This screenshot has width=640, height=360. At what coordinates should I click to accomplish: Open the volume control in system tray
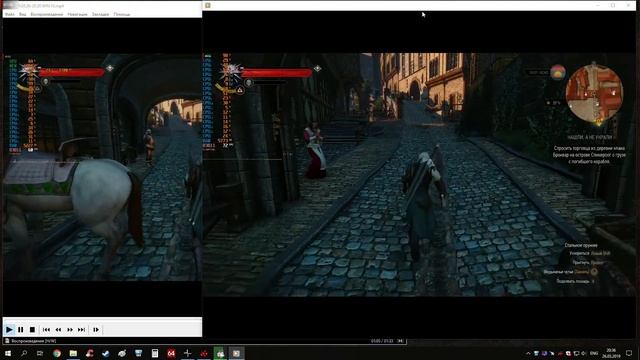[x=584, y=353]
